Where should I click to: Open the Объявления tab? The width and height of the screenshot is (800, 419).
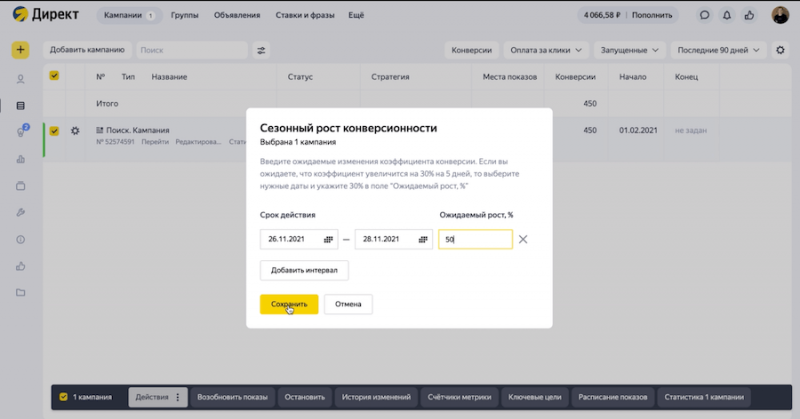(x=236, y=16)
